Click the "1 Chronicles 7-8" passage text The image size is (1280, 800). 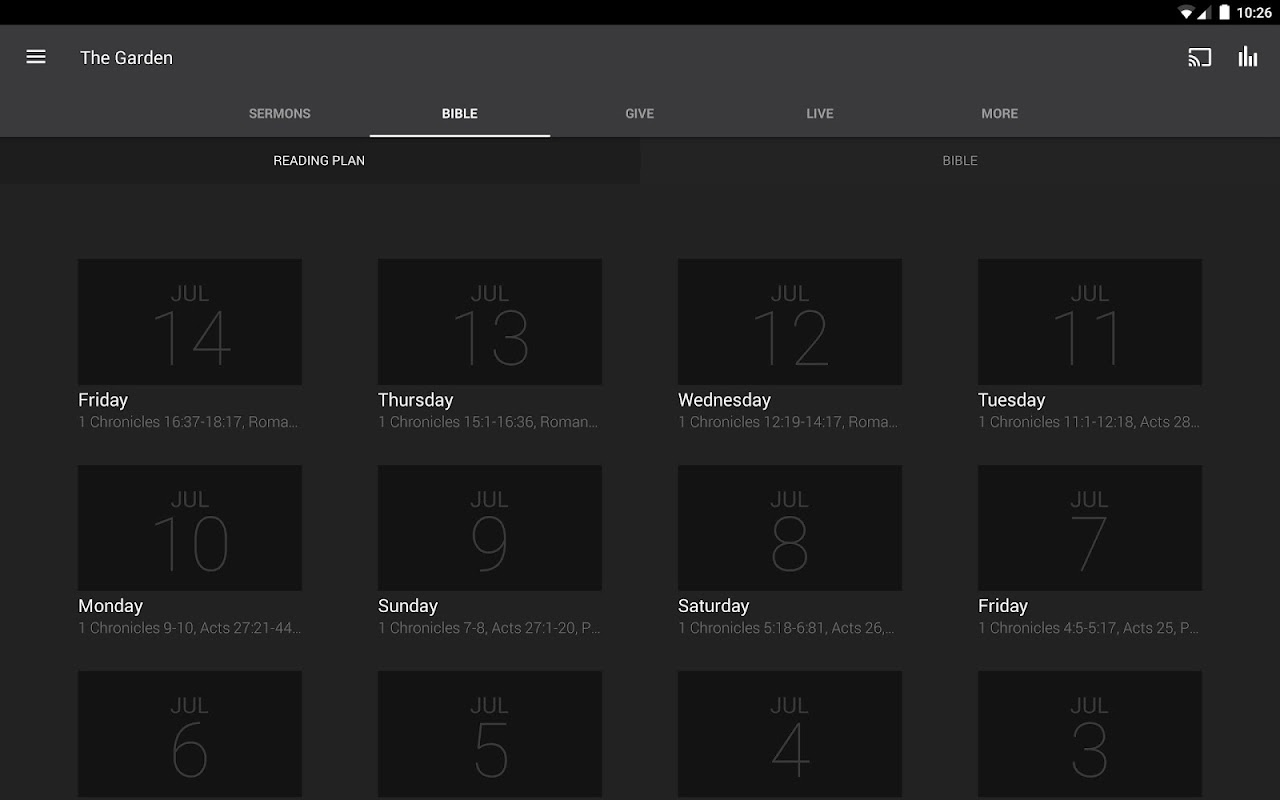tap(432, 628)
